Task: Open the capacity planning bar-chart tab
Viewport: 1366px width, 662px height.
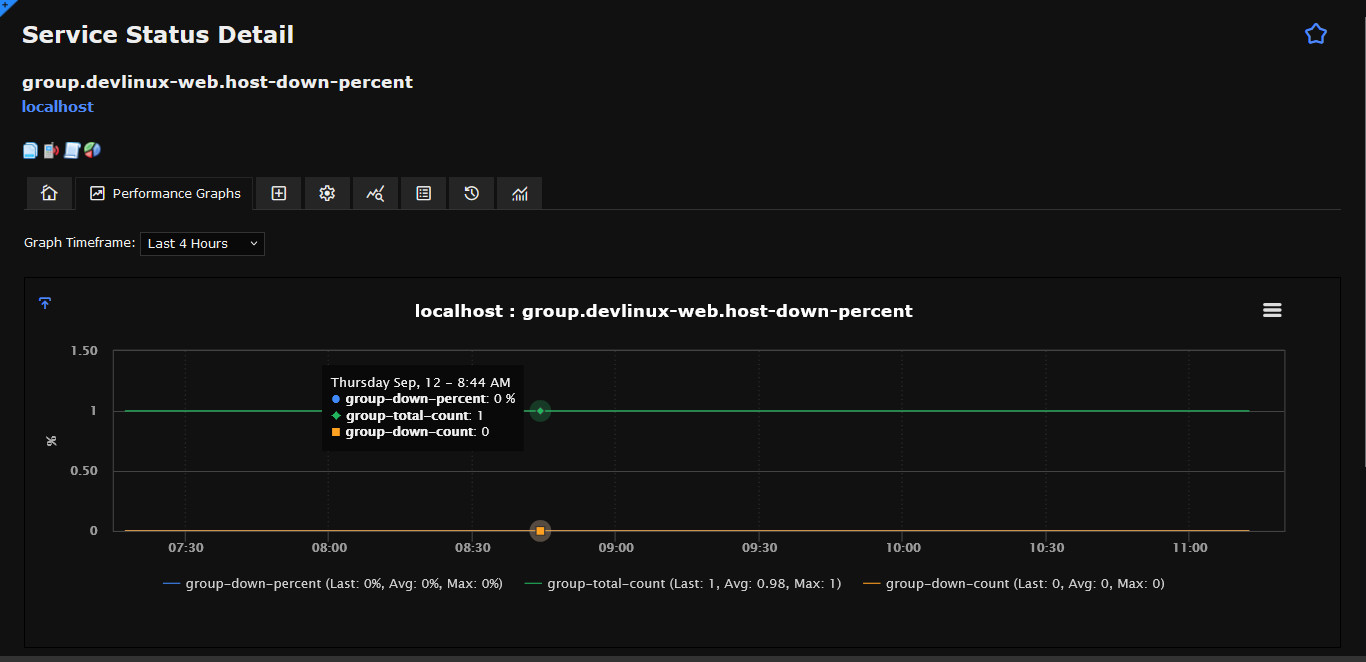Action: click(x=519, y=193)
